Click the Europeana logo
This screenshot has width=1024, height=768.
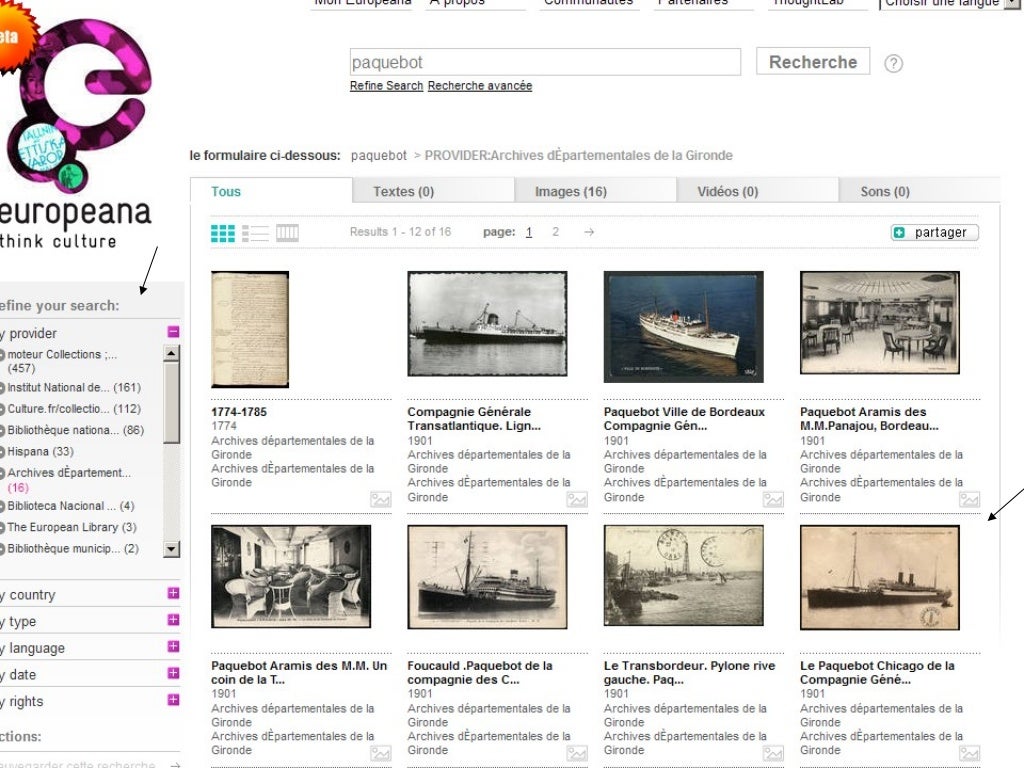(x=75, y=134)
